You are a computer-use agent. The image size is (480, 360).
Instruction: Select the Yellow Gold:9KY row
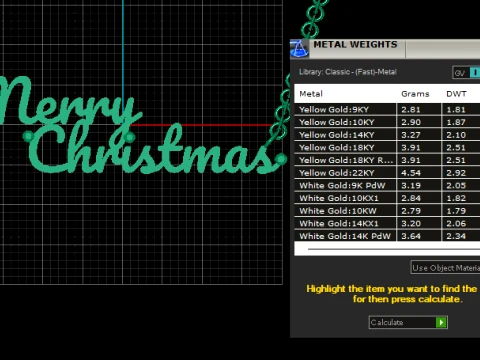coord(387,109)
